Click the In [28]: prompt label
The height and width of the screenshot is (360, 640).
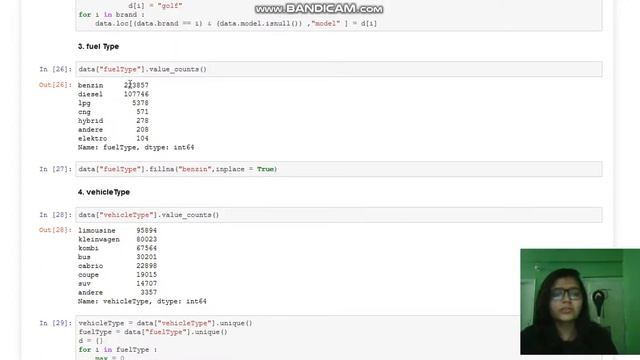[x=55, y=215]
